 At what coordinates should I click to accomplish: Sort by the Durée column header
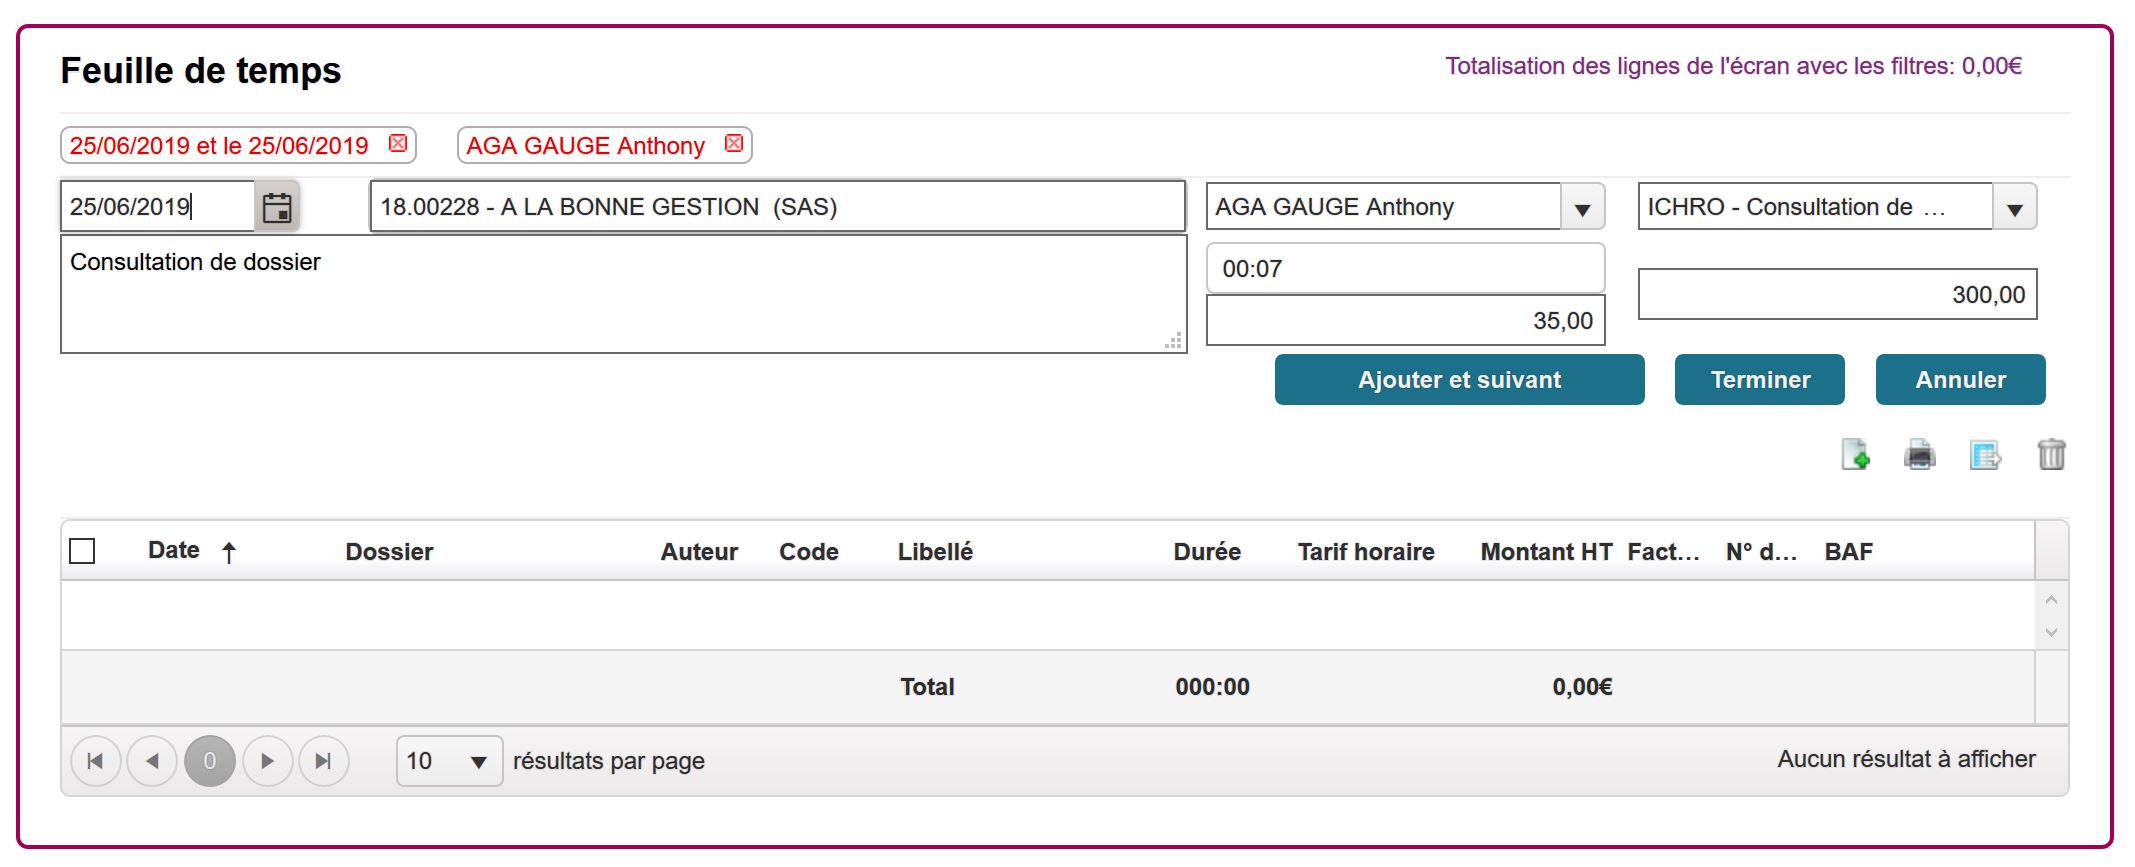pyautogui.click(x=1207, y=551)
